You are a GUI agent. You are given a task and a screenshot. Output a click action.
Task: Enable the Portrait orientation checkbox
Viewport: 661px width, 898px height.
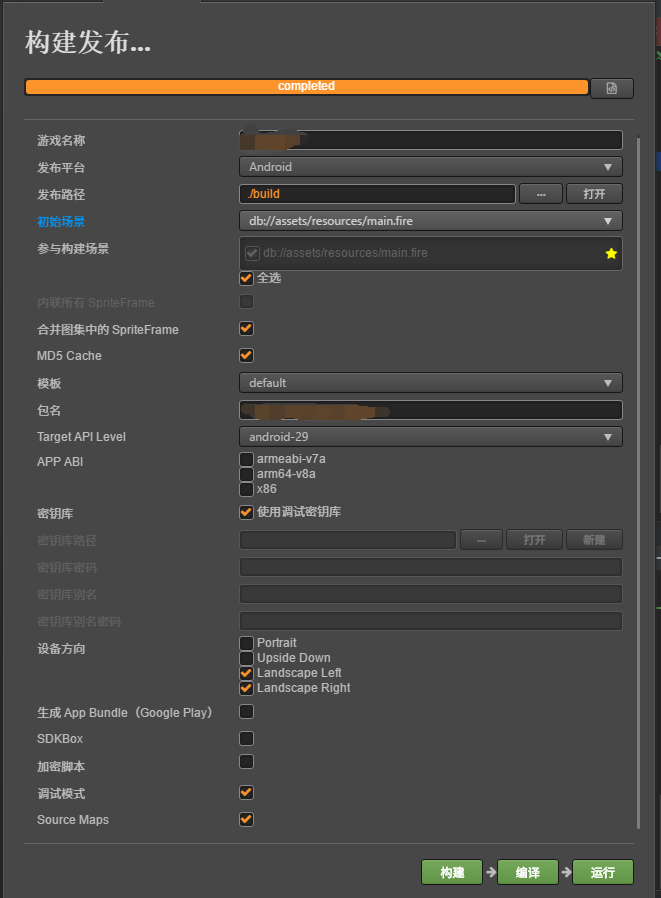246,642
